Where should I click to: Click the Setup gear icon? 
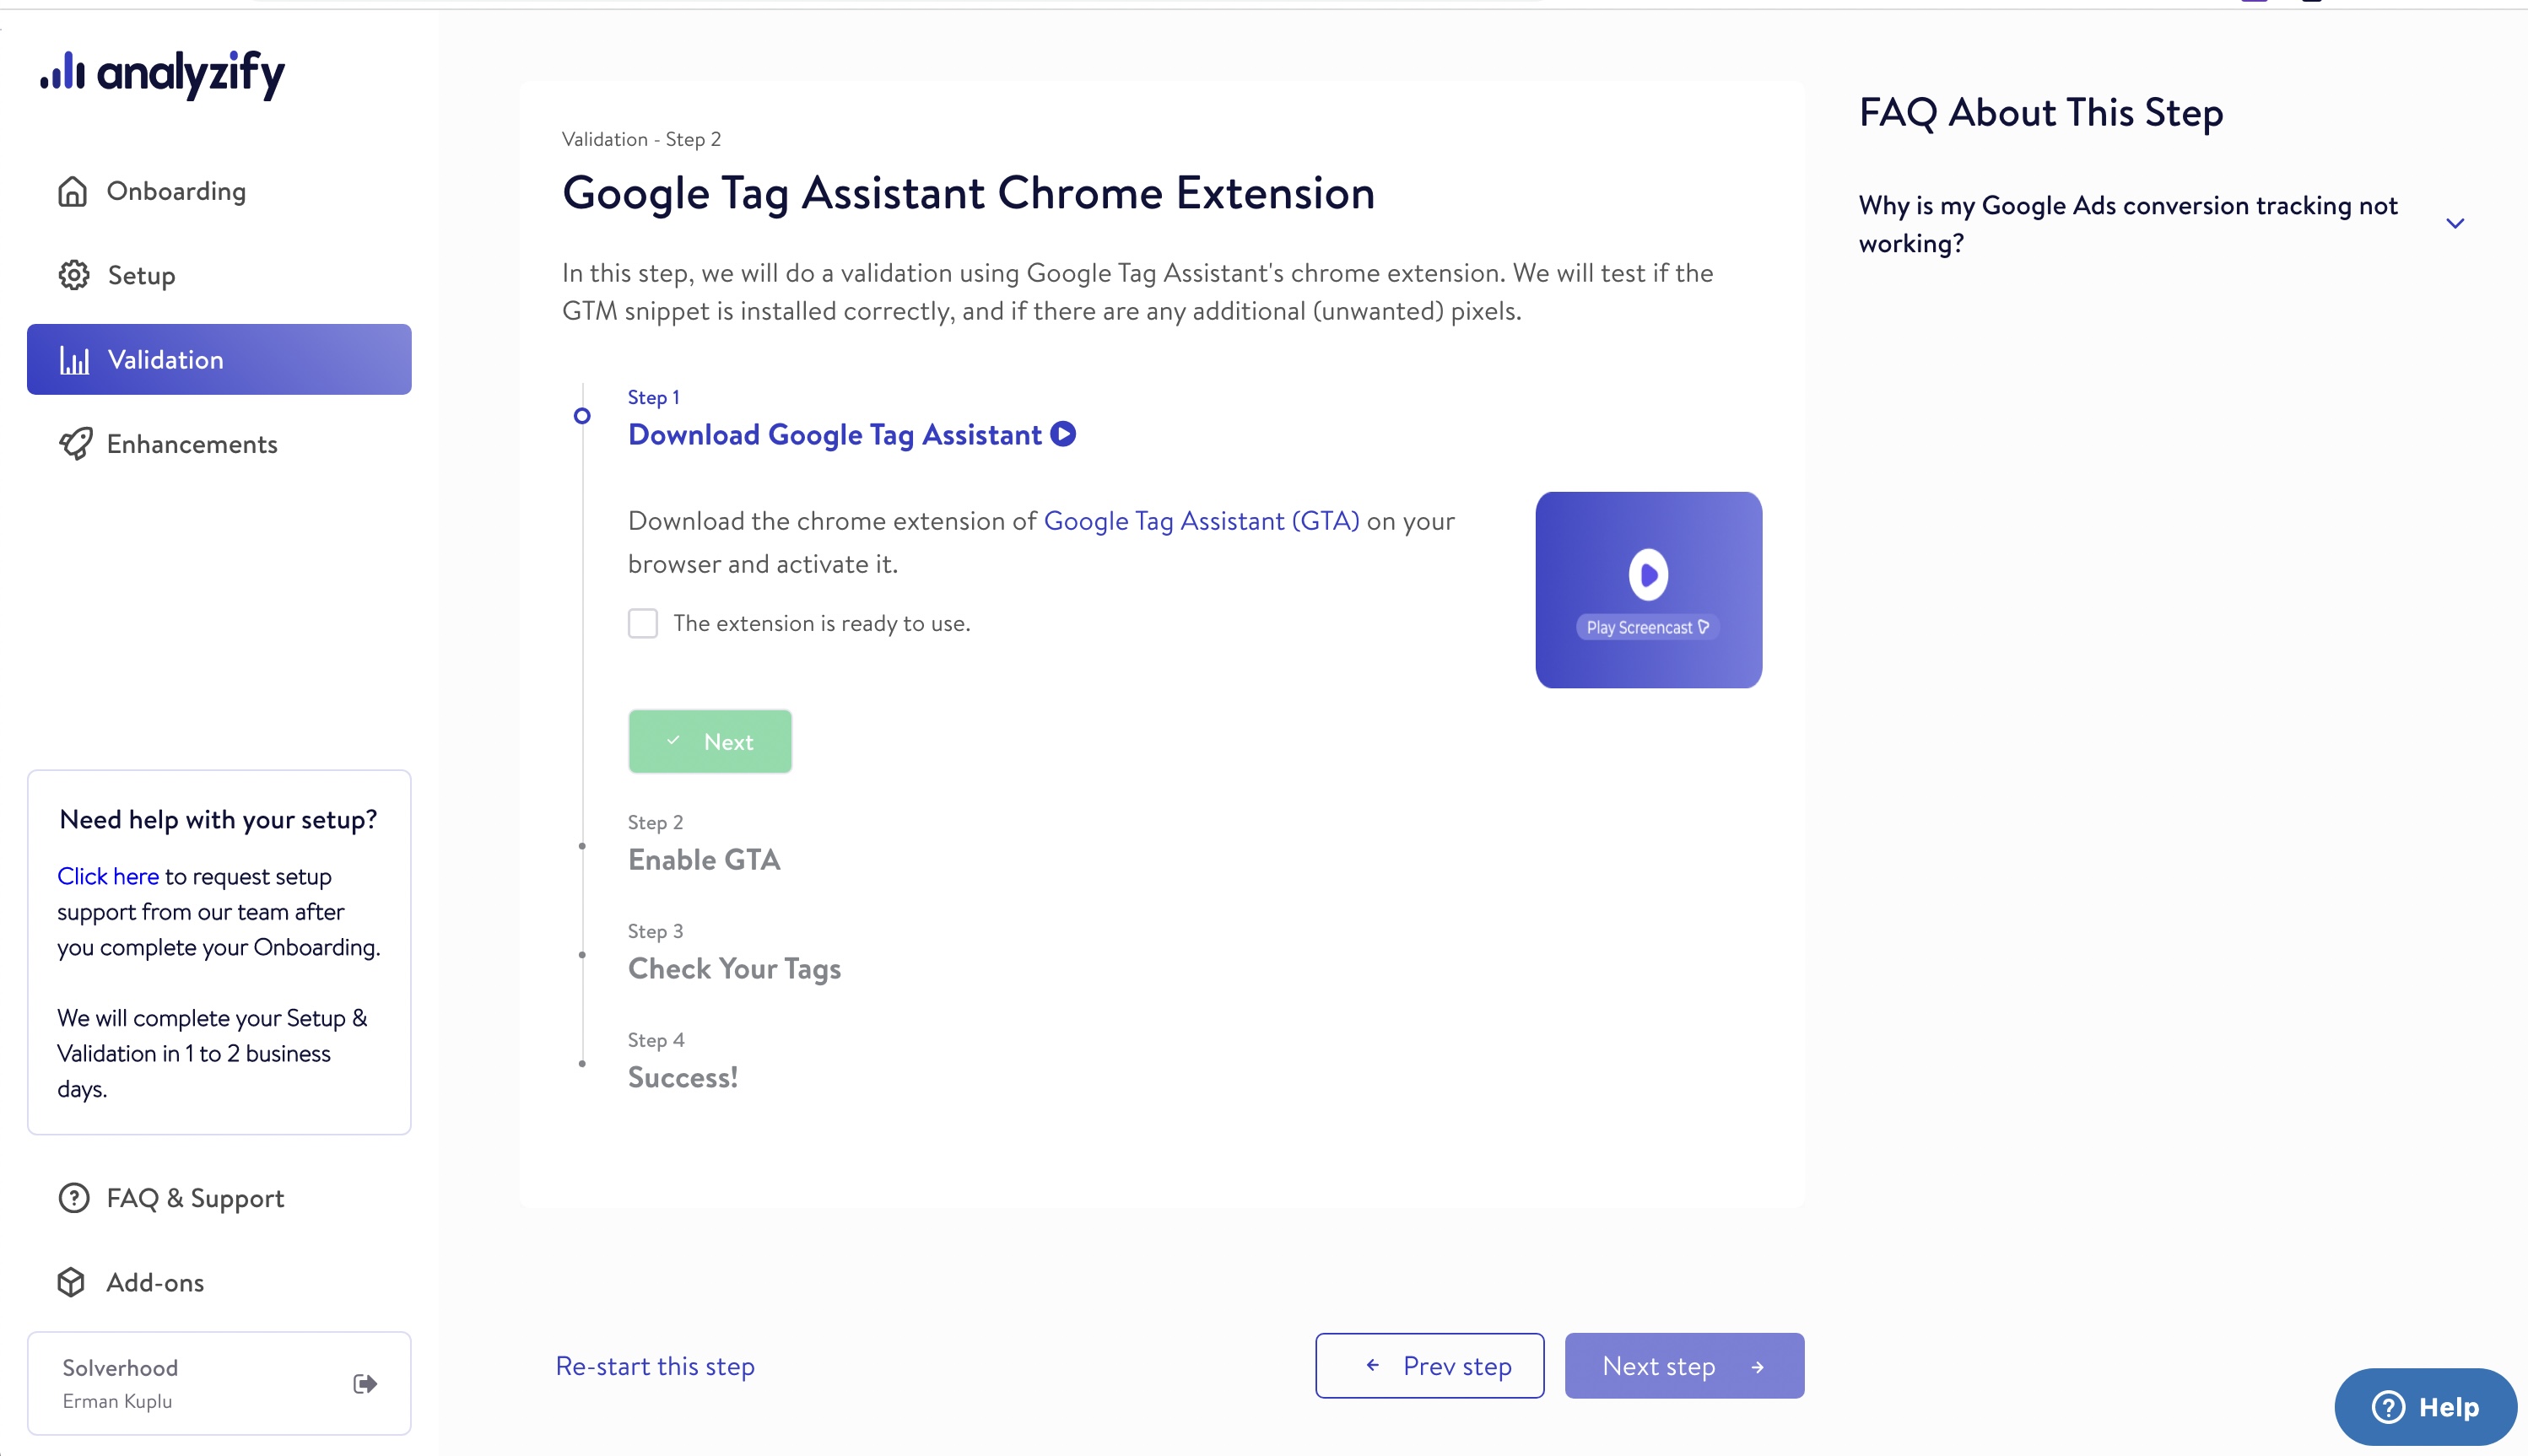73,275
